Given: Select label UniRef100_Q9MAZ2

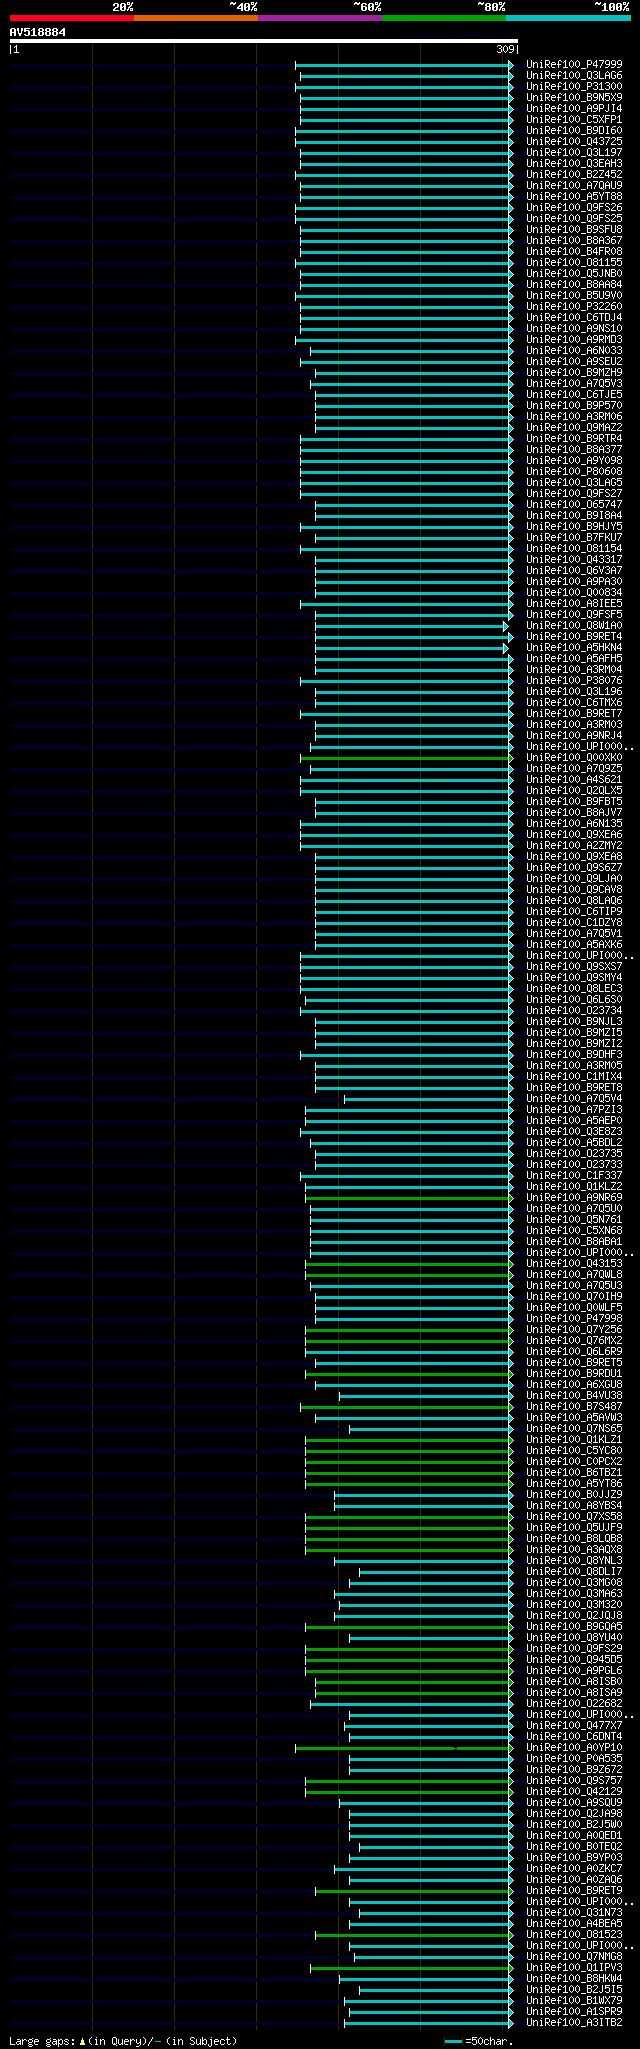Looking at the screenshot, I should click(x=574, y=427).
